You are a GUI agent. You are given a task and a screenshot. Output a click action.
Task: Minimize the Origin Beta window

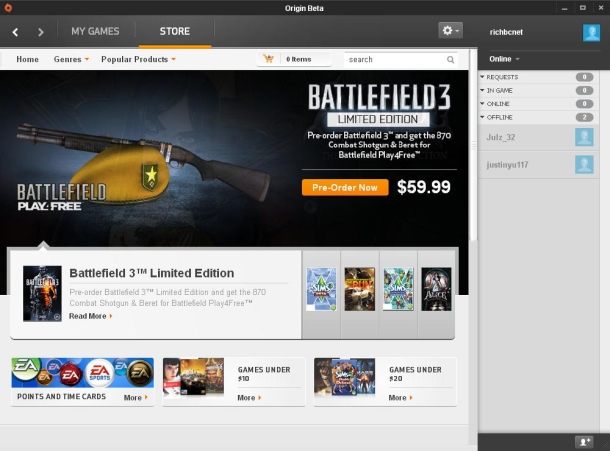pyautogui.click(x=564, y=8)
